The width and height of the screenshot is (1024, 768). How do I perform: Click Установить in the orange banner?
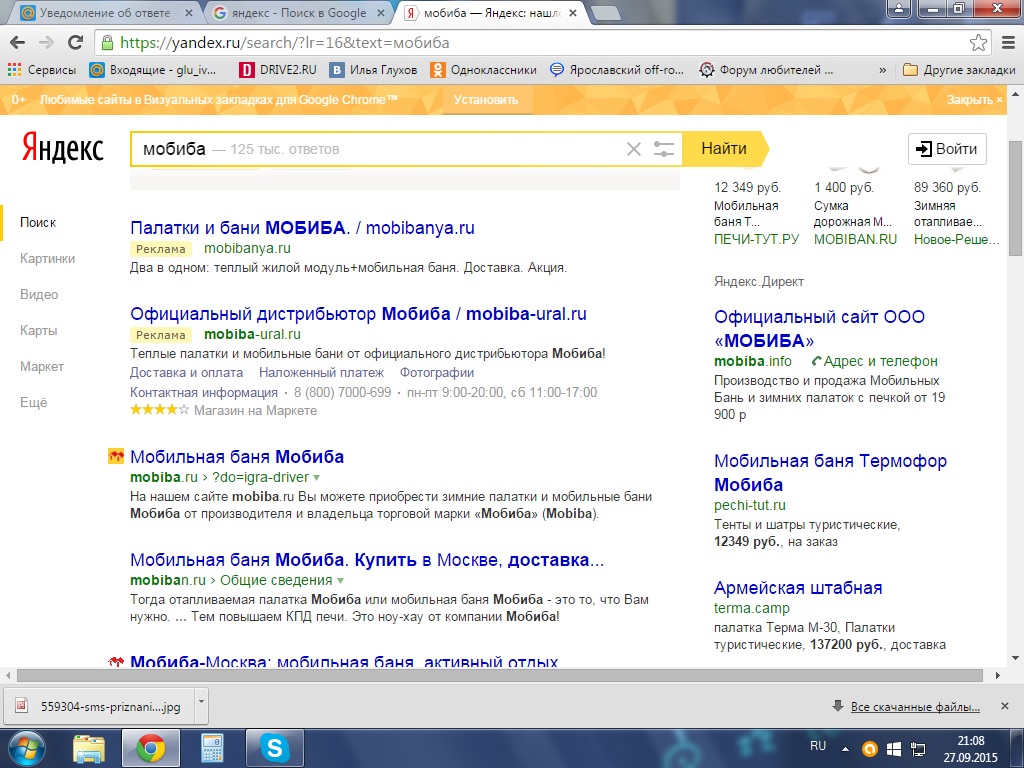pos(486,100)
